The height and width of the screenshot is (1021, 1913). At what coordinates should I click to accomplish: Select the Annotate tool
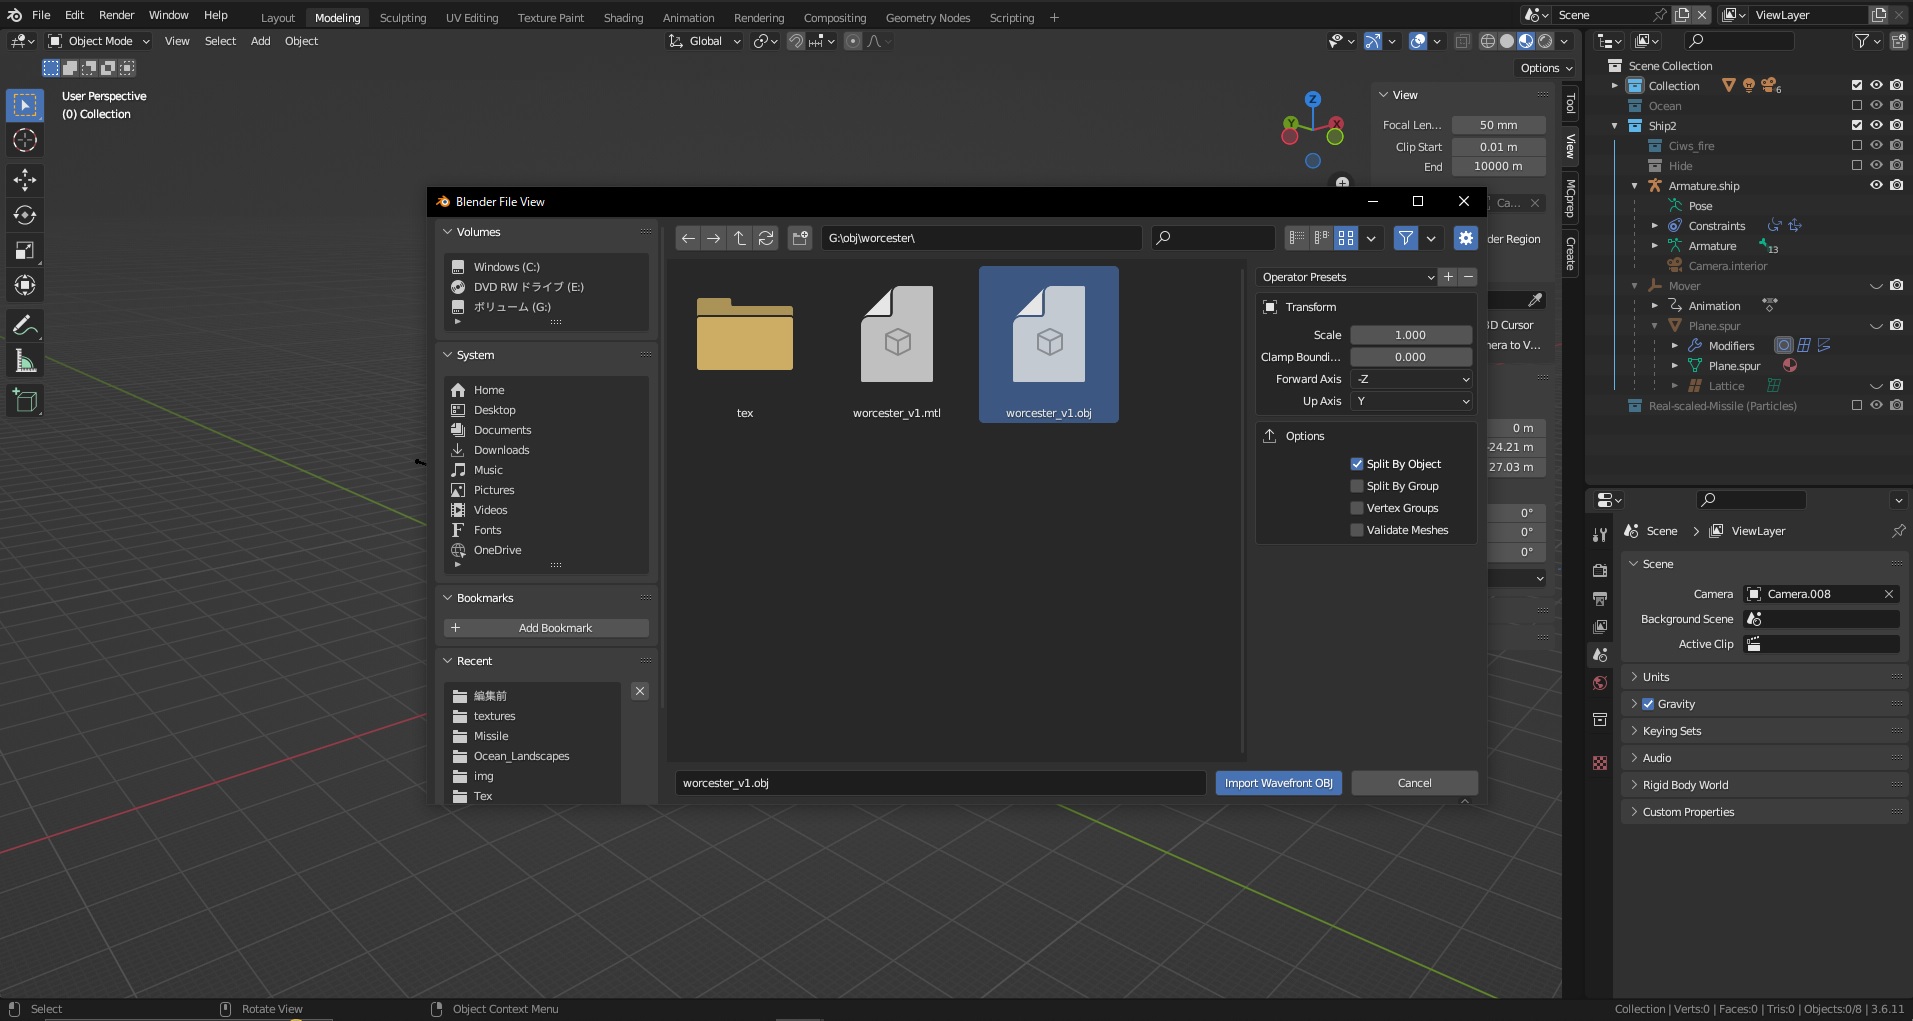point(25,325)
